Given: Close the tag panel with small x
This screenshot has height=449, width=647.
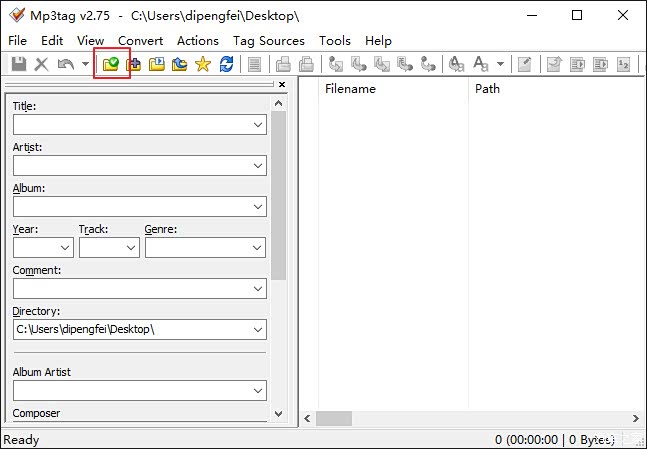Looking at the screenshot, I should pyautogui.click(x=282, y=85).
